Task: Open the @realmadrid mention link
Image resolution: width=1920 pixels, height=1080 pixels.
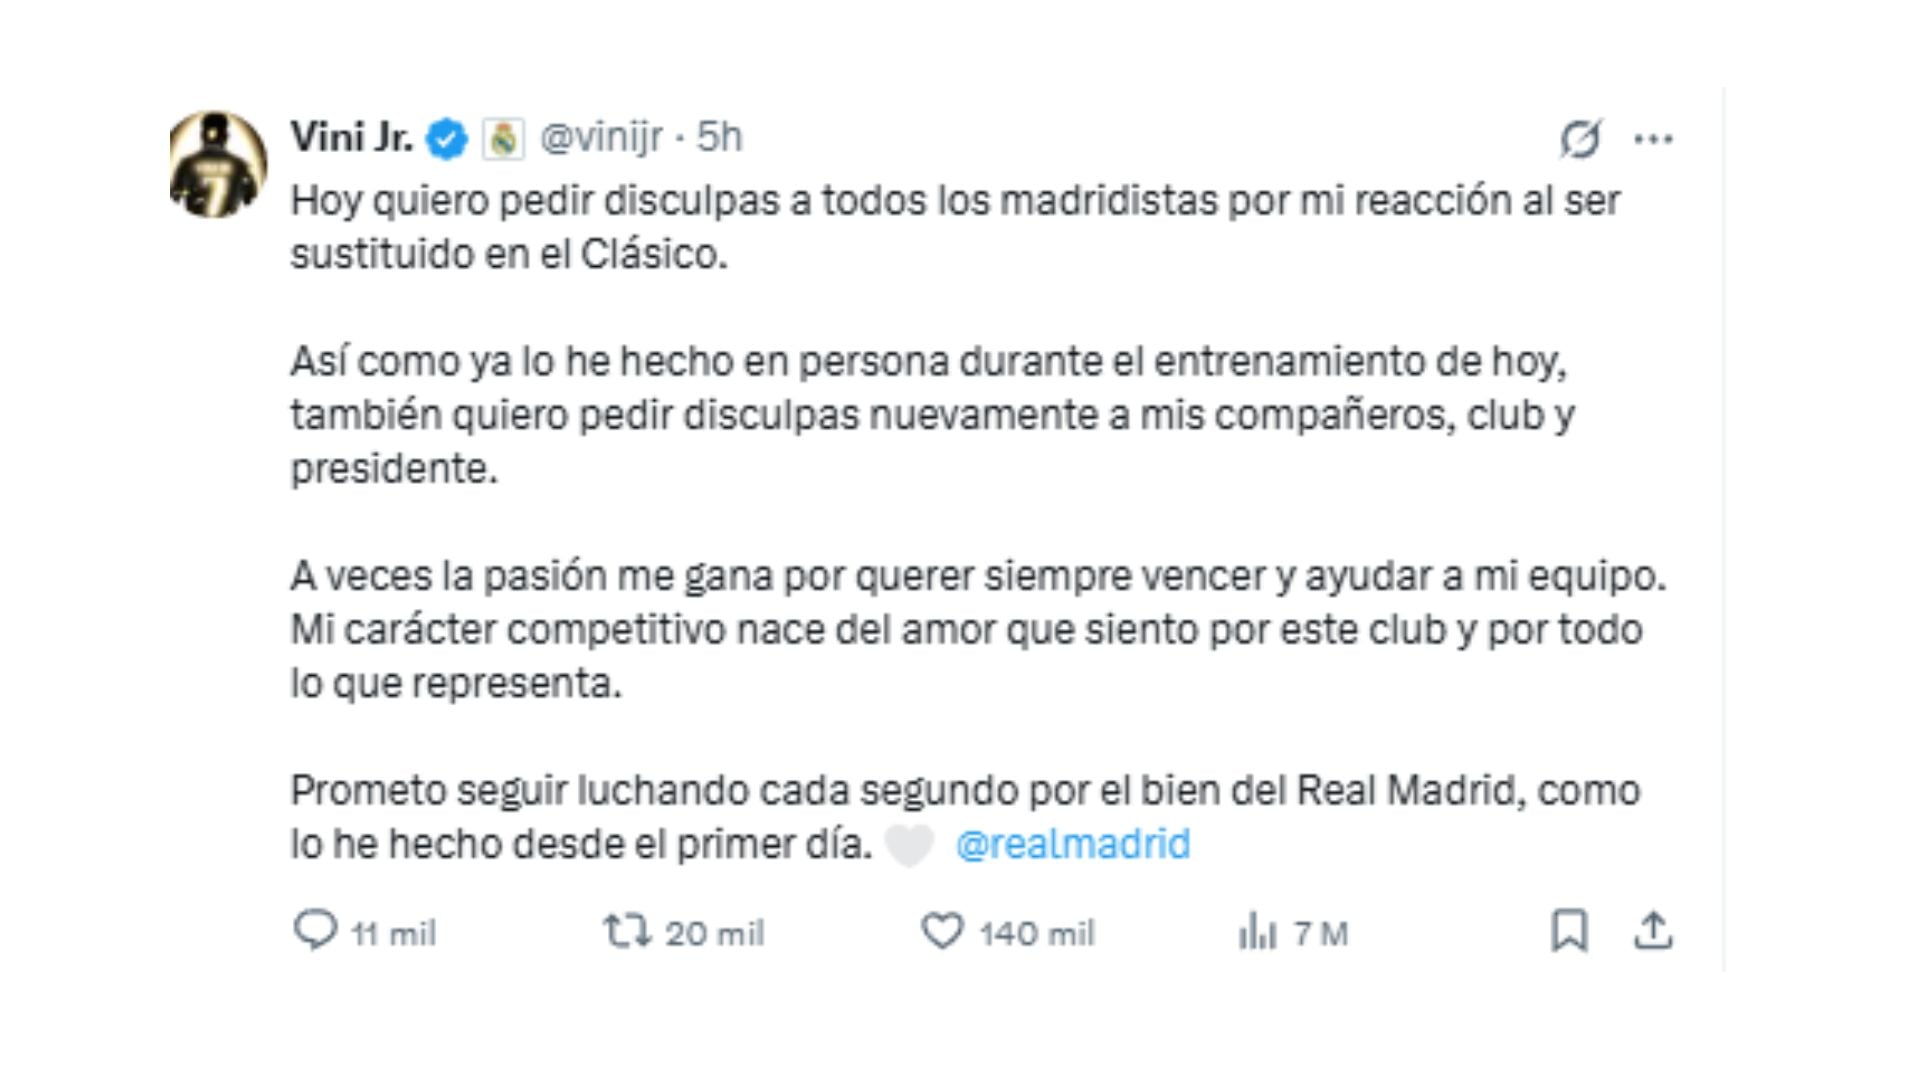Action: pos(1070,845)
